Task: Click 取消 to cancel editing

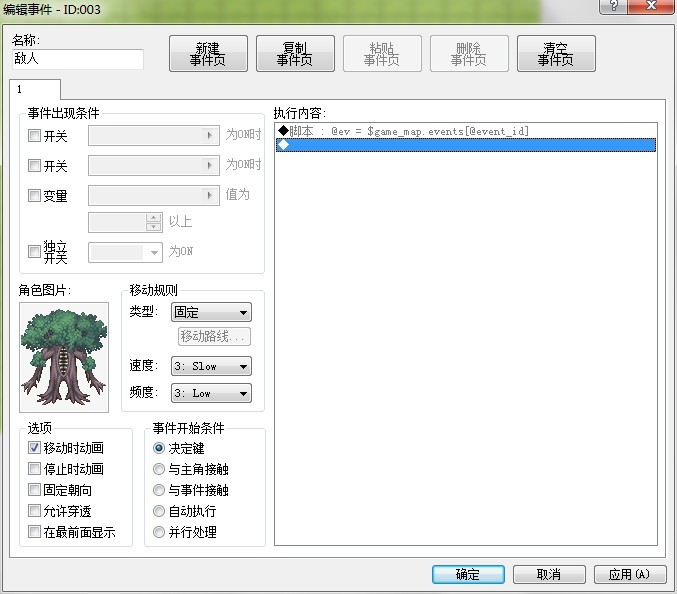Action: point(549,575)
